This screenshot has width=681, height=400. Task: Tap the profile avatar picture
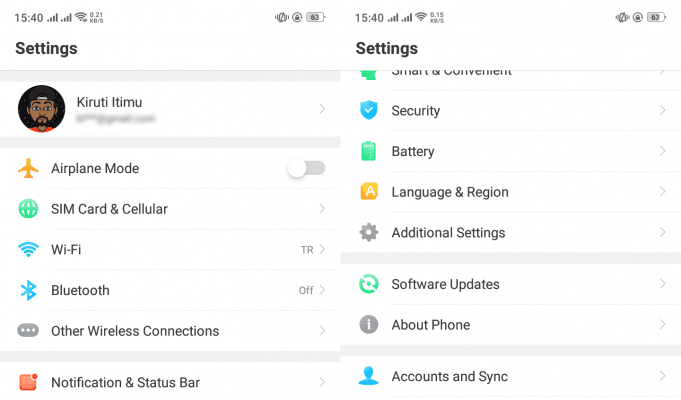point(42,109)
